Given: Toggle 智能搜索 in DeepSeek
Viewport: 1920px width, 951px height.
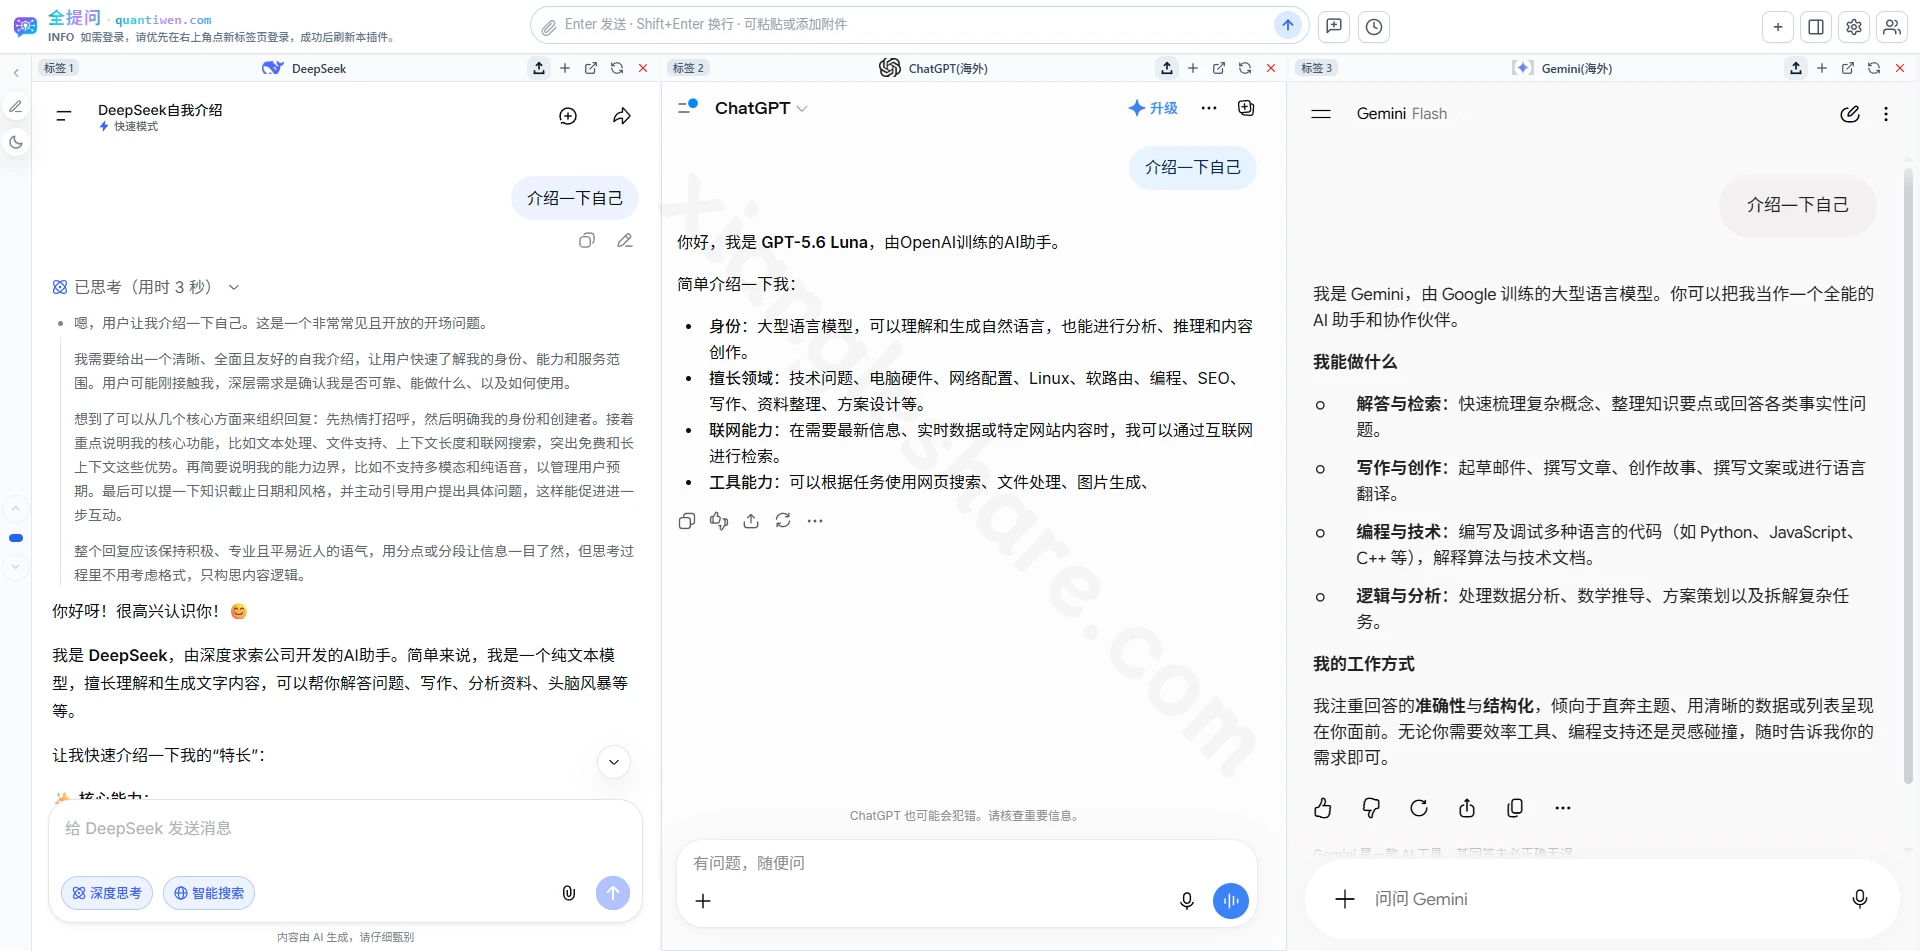Looking at the screenshot, I should coord(209,893).
